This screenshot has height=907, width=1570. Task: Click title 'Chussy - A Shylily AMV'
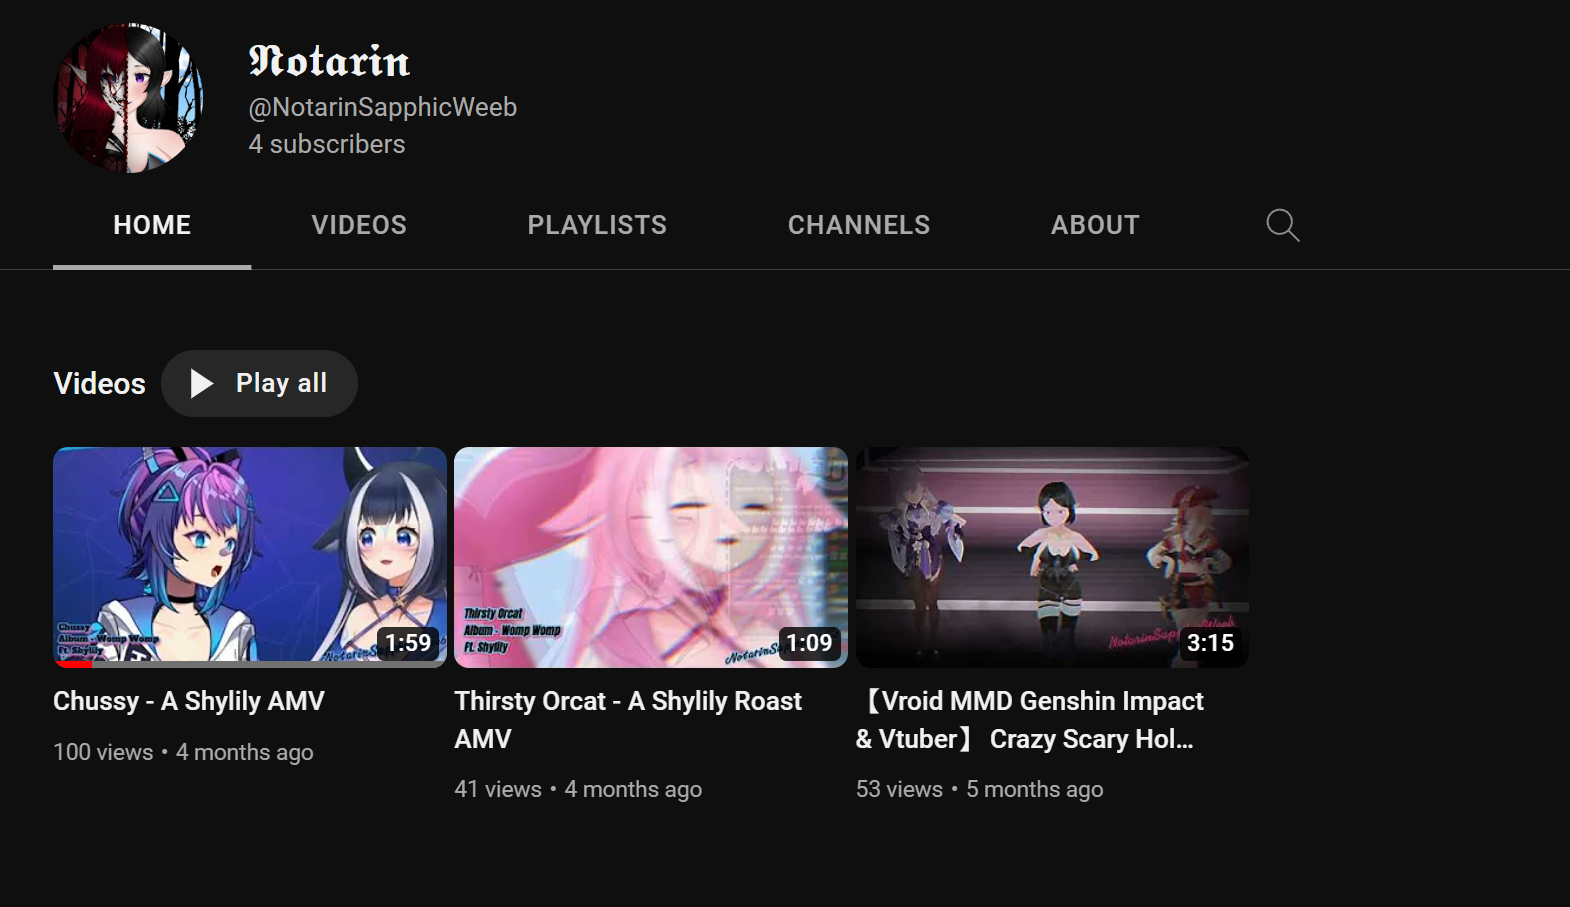[x=189, y=701]
